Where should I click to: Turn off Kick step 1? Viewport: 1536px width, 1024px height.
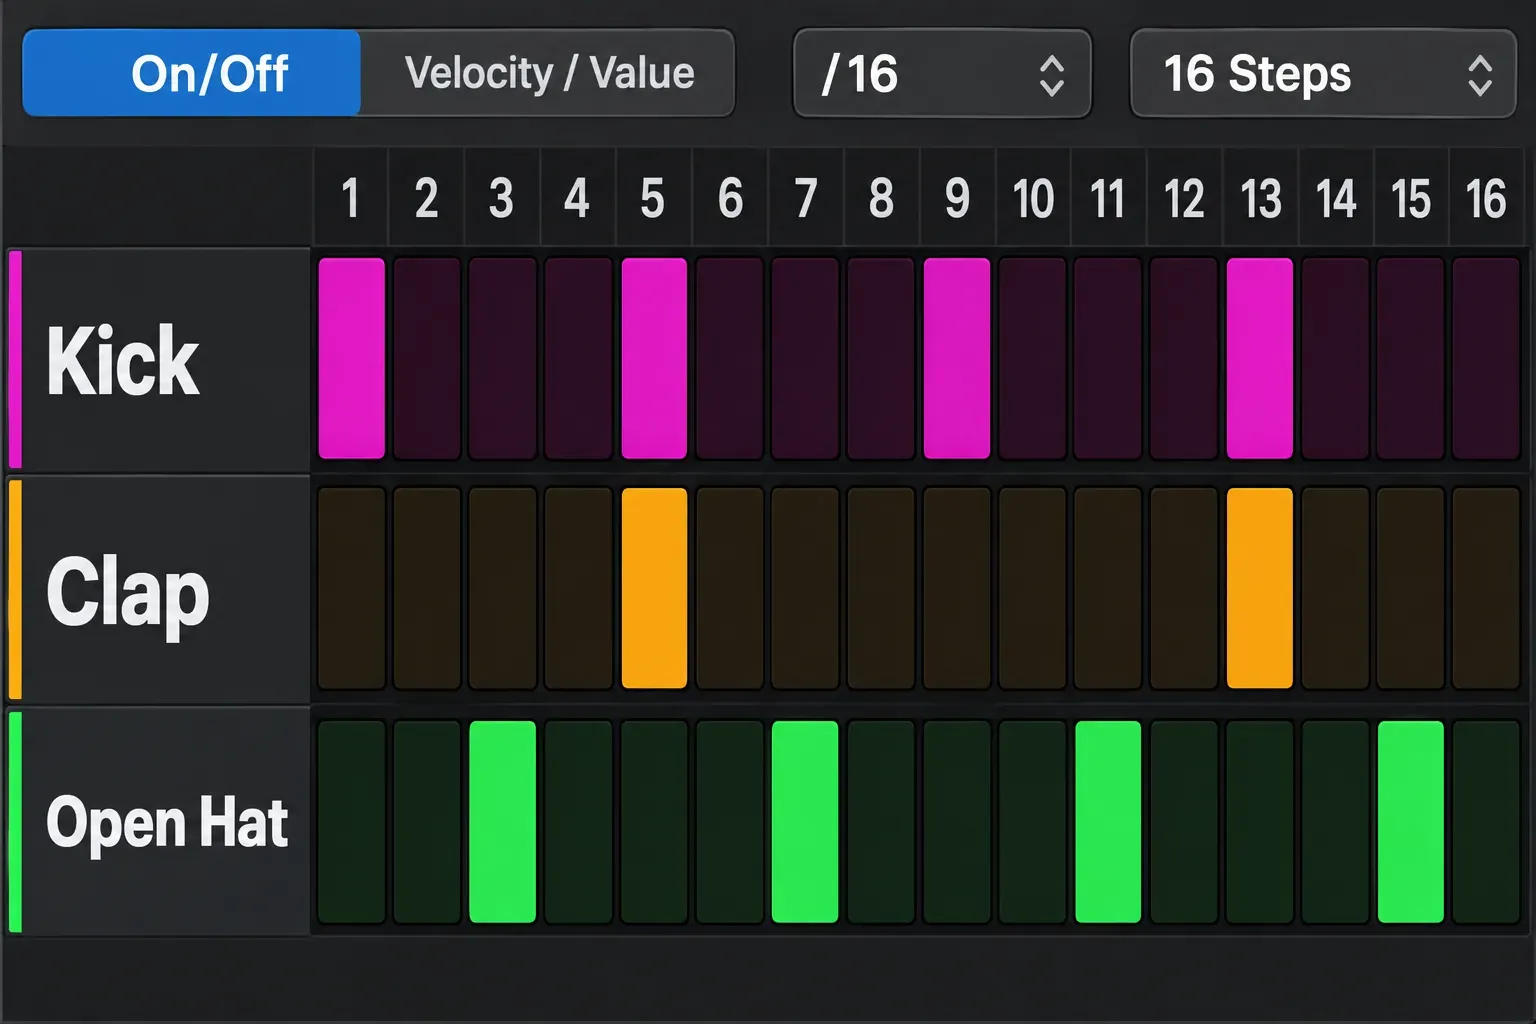(x=352, y=359)
